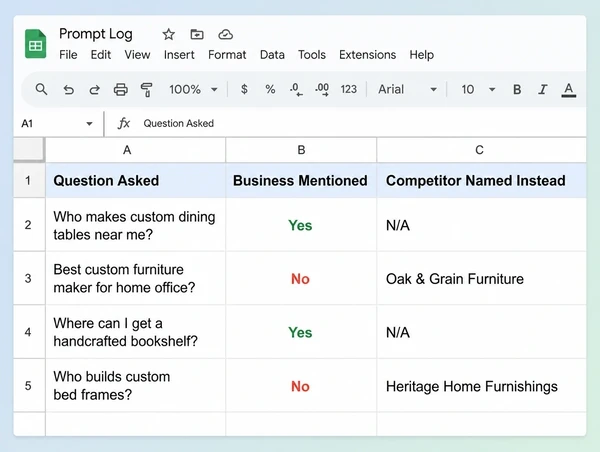Screen dimensions: 600x452
Task: Select the Heritage Home Furnishings cell
Action: pos(481,385)
